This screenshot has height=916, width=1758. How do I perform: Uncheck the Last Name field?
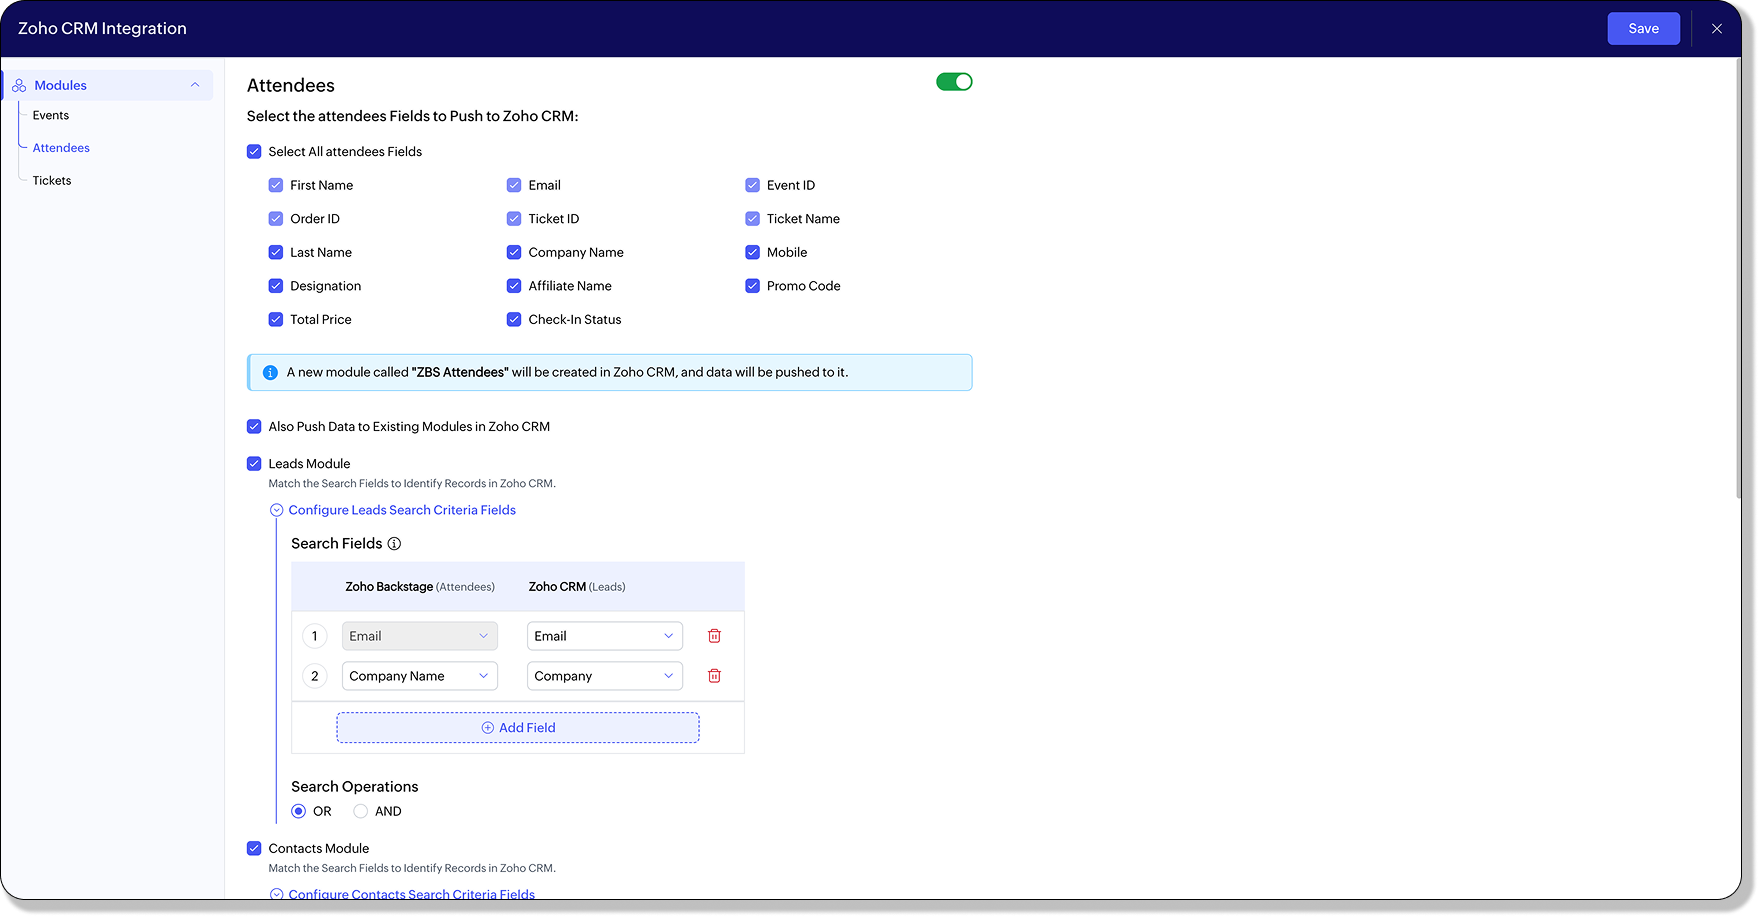(x=276, y=253)
